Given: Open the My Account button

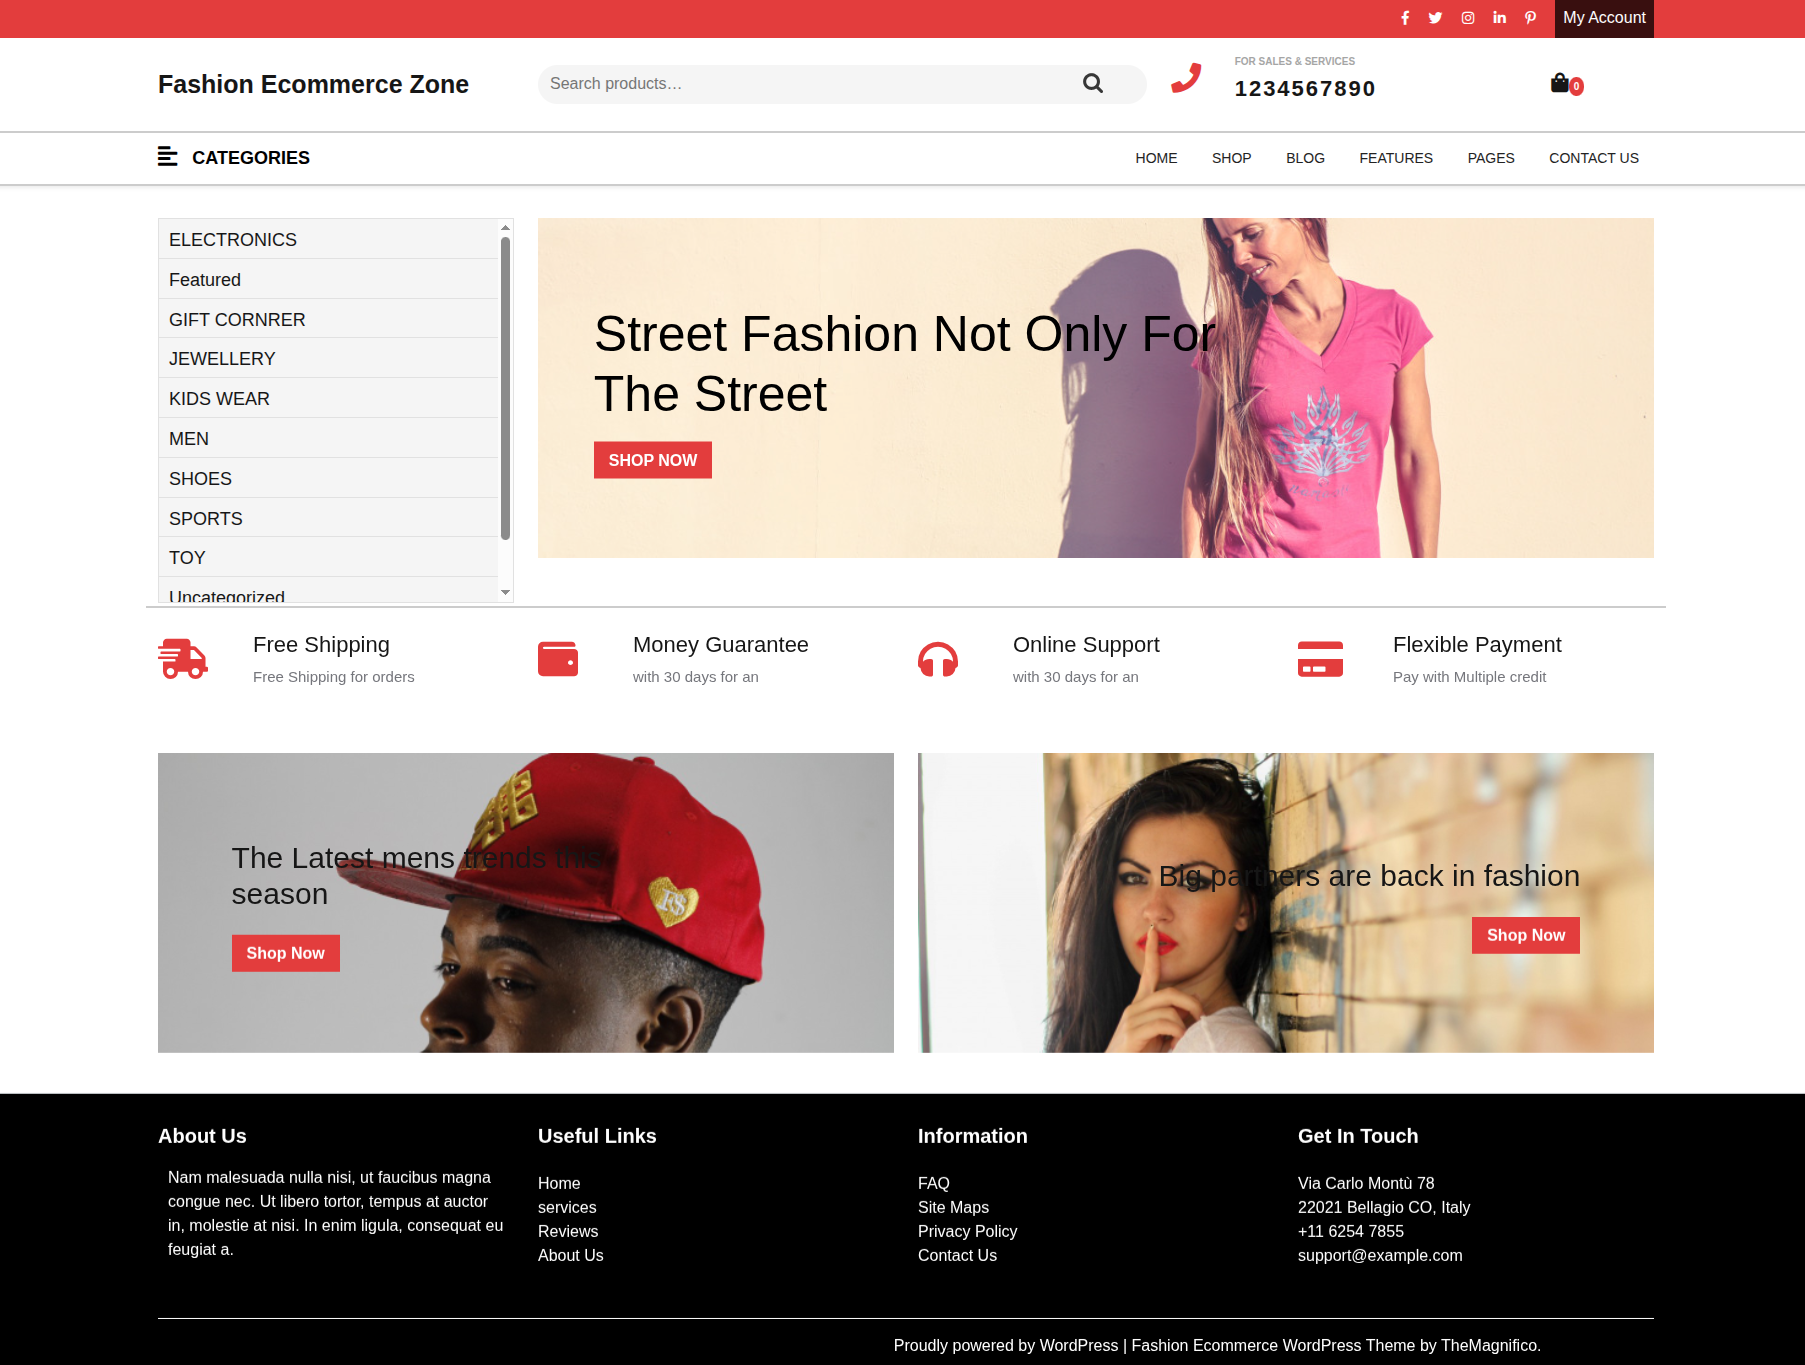Looking at the screenshot, I should 1603,18.
